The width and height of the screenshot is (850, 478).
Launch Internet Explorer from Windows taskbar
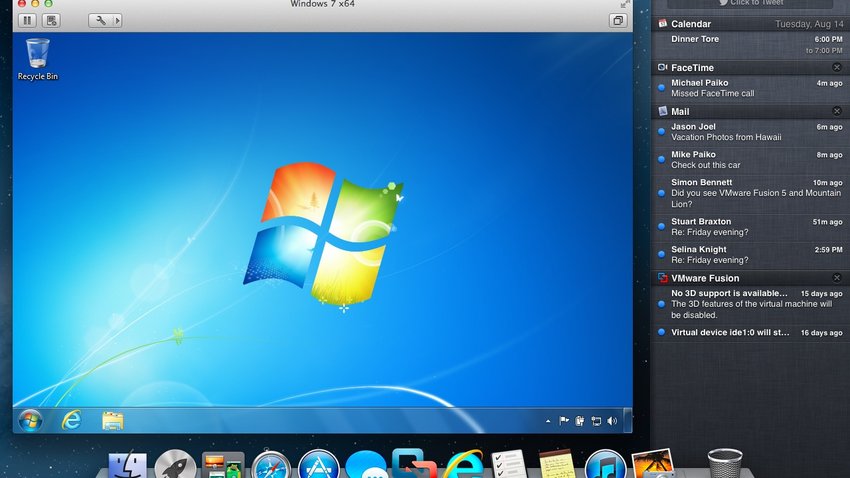point(71,421)
